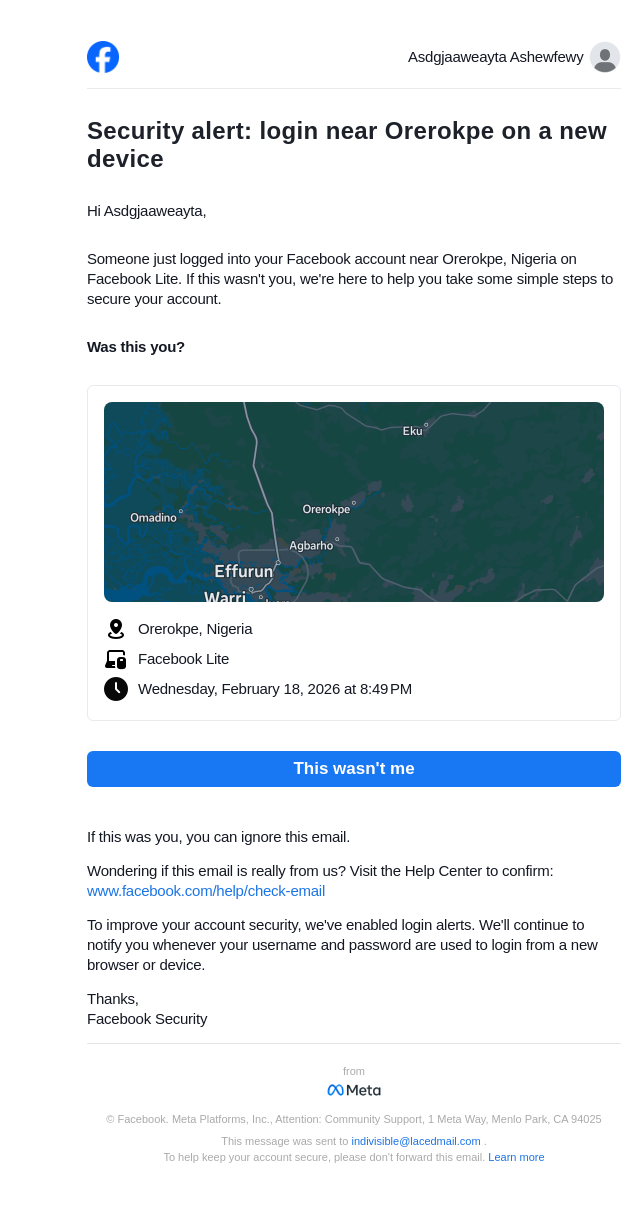Click the Effurun label on the map
The height and width of the screenshot is (1213, 624).
coord(243,572)
